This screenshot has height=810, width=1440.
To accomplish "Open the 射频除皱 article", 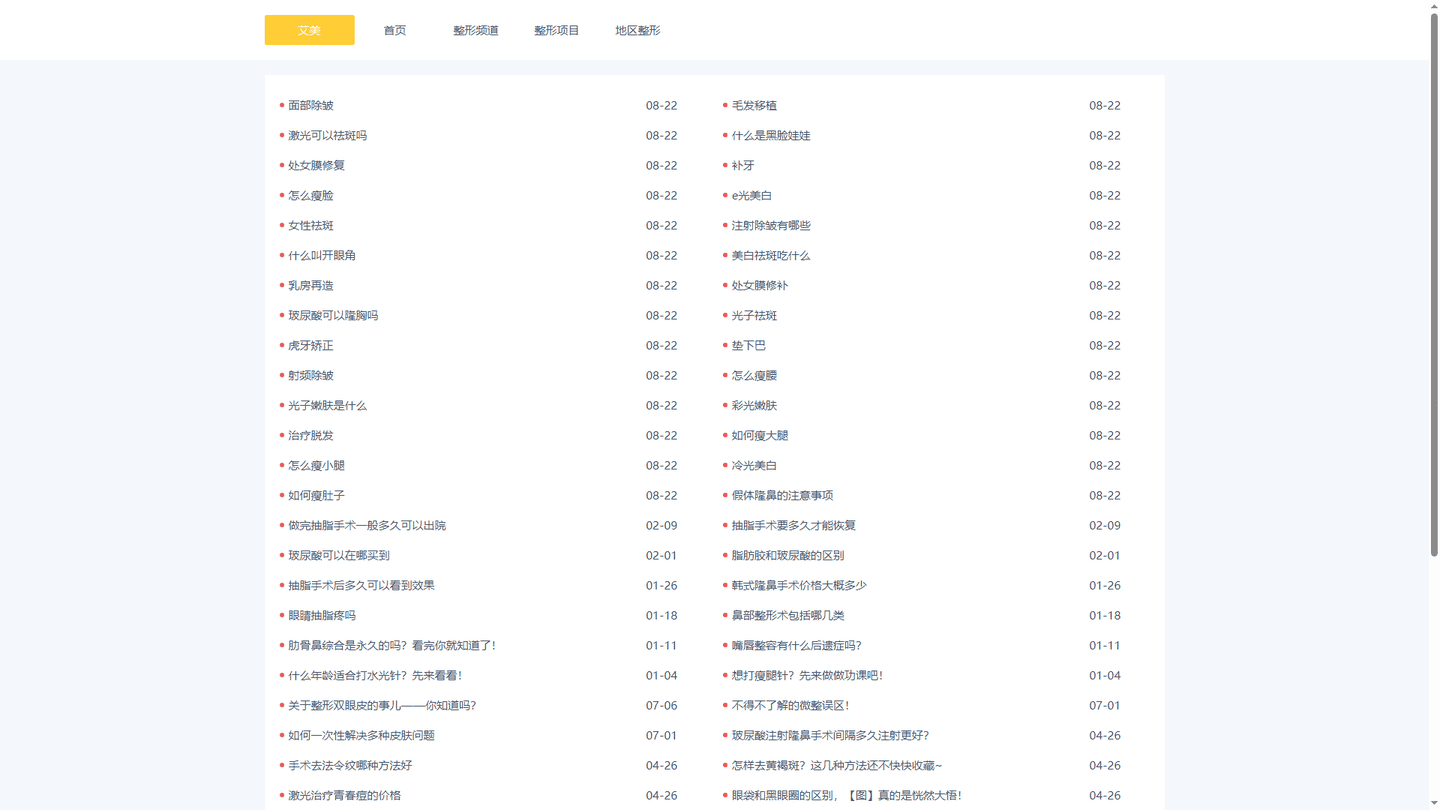I will click(x=311, y=375).
